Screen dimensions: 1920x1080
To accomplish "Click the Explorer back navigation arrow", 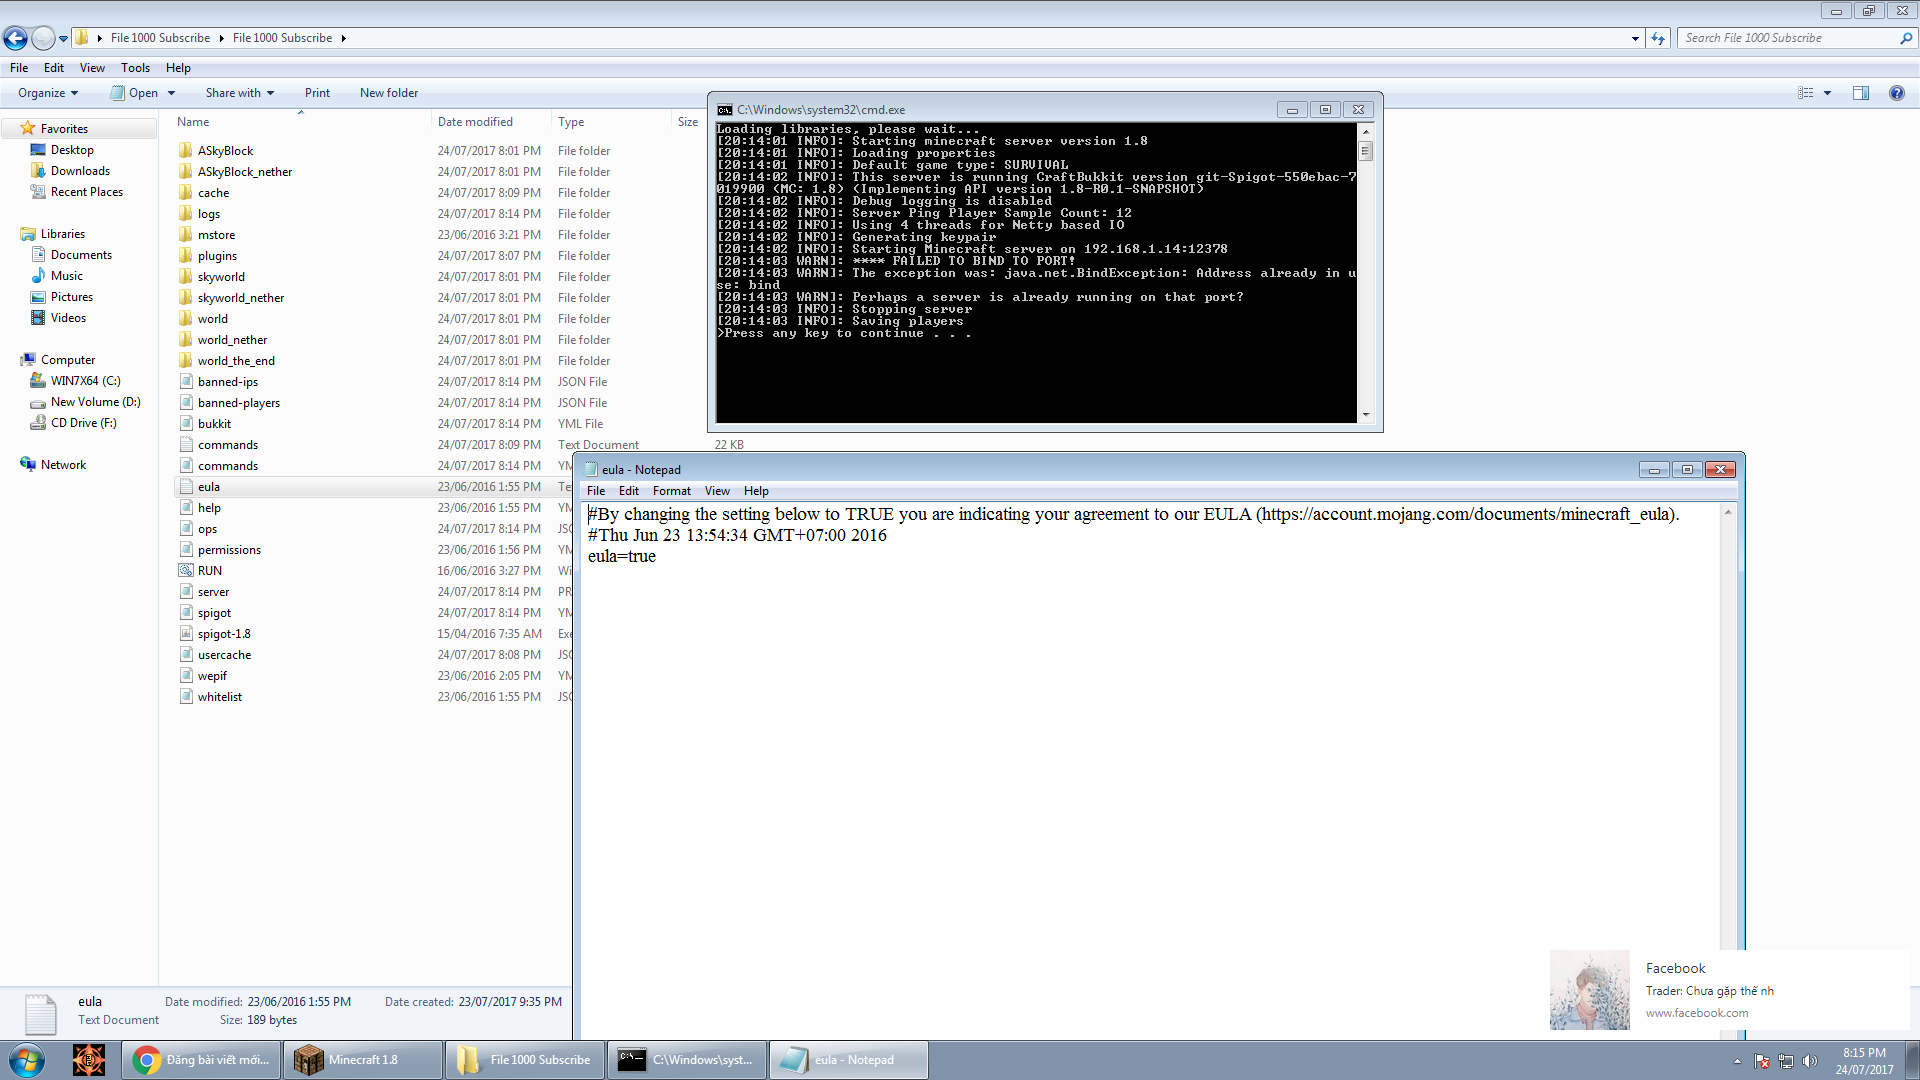I will click(15, 38).
